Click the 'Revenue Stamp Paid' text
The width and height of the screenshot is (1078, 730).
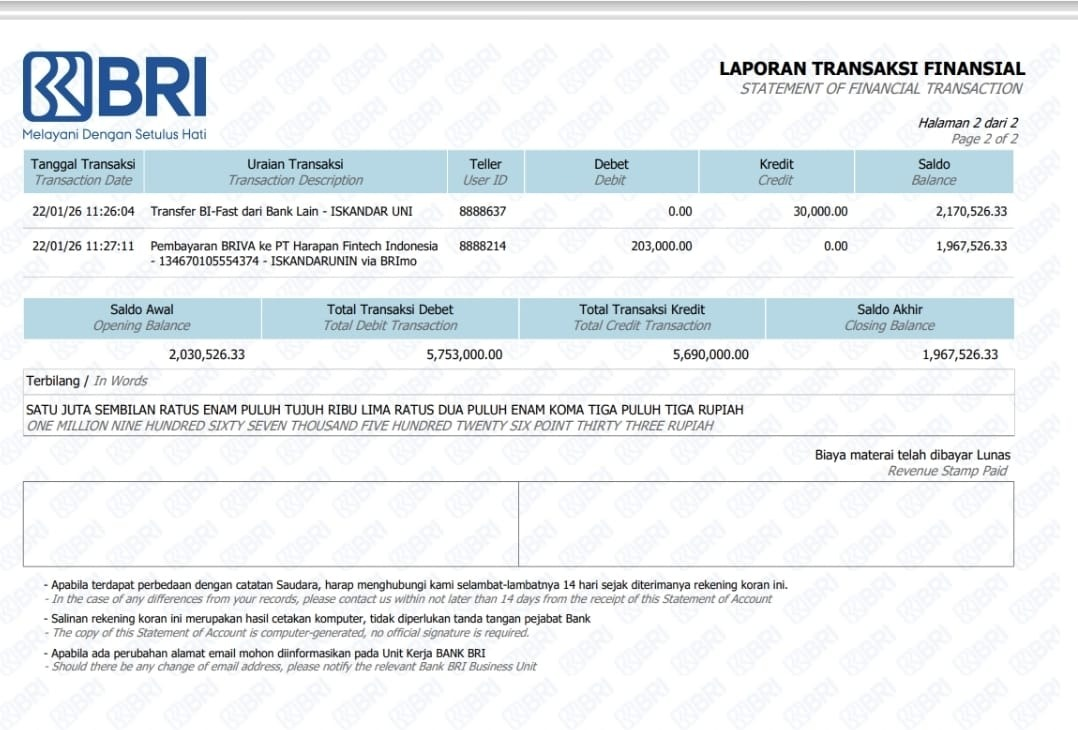pos(947,471)
